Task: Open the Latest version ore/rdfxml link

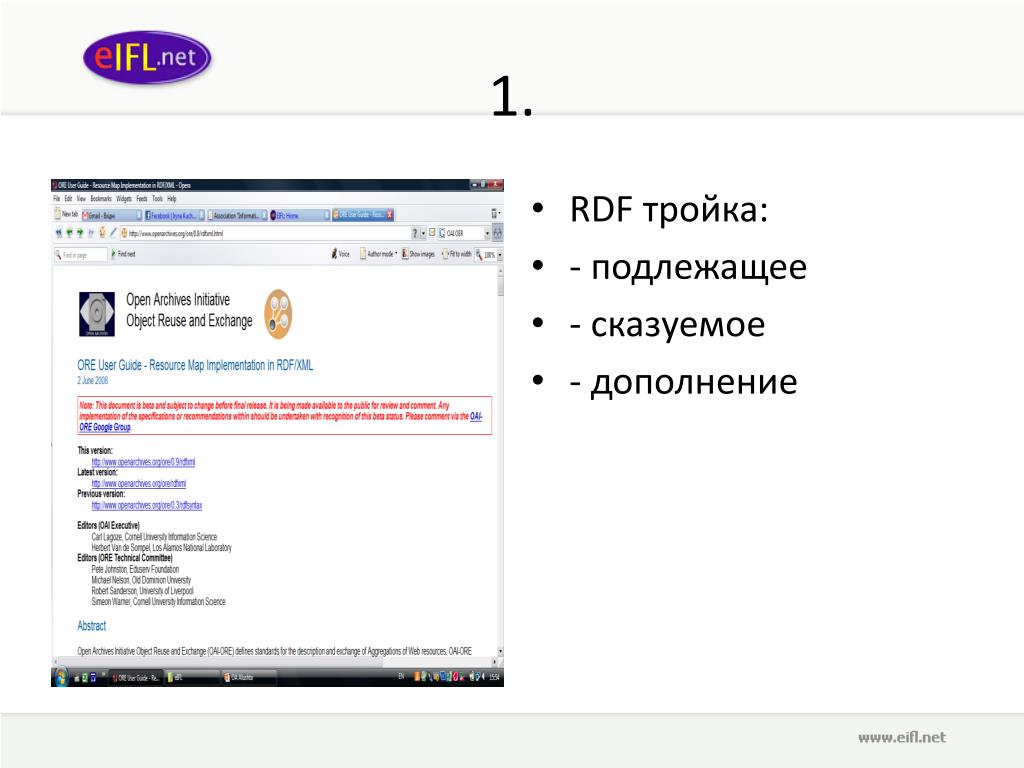Action: pyautogui.click(x=138, y=483)
